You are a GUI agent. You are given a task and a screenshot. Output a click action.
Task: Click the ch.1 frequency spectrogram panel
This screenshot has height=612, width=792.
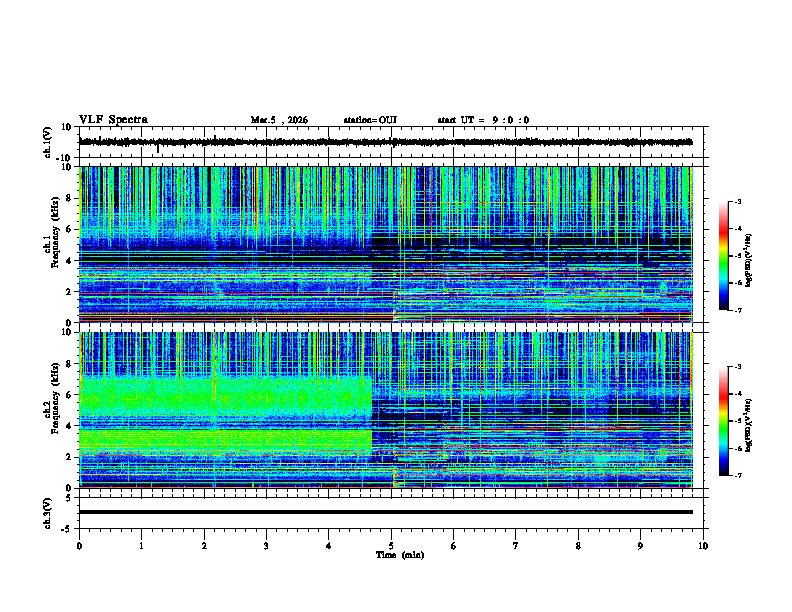(x=386, y=244)
